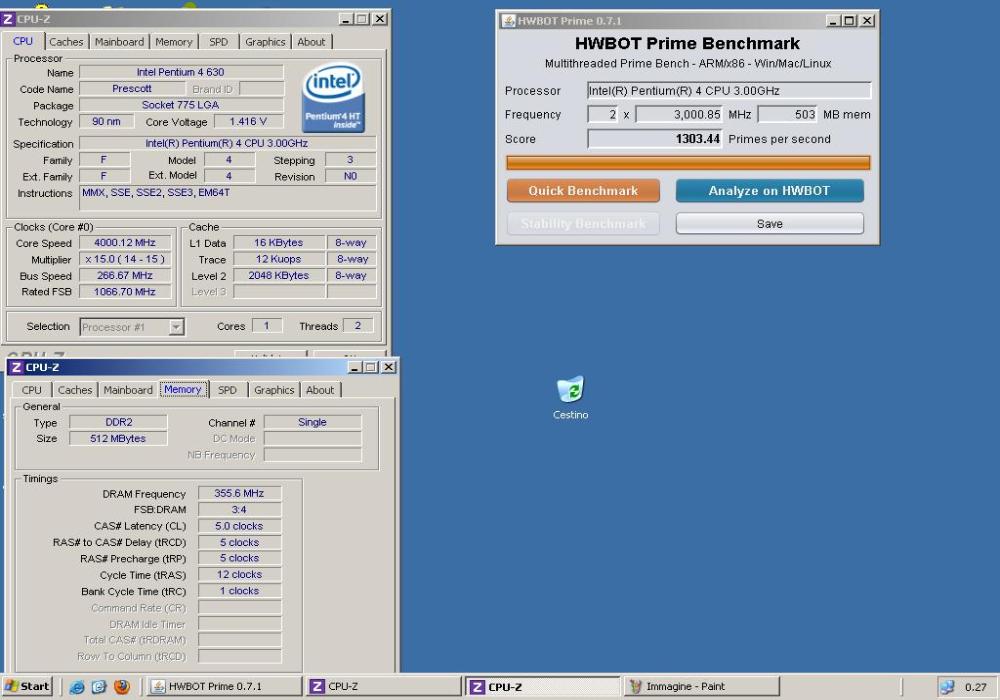This screenshot has width=1000, height=700.
Task: Select the CPU tab in top CPU-Z window
Action: coord(23,41)
